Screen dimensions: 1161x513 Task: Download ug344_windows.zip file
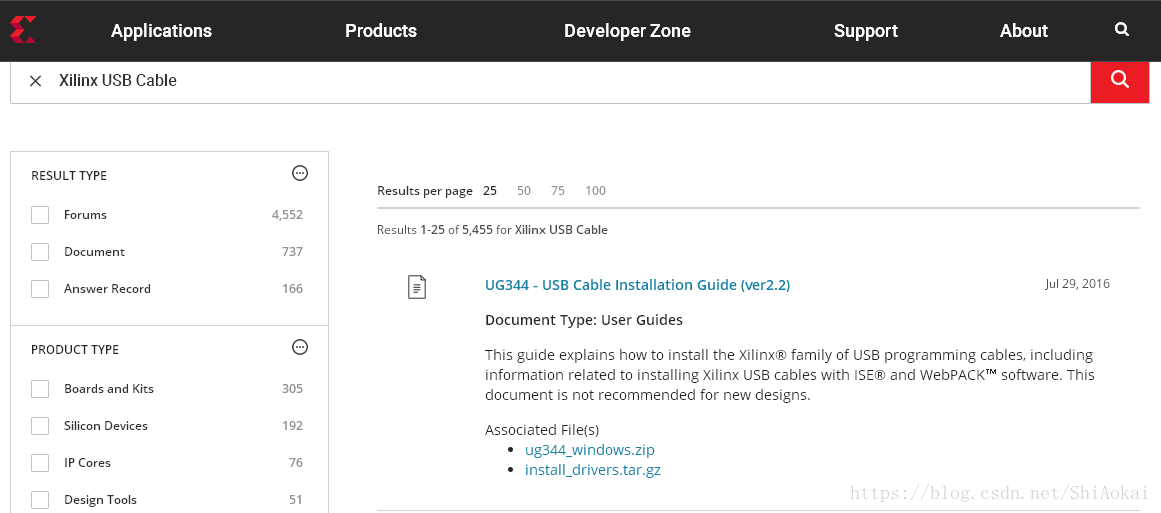[590, 449]
